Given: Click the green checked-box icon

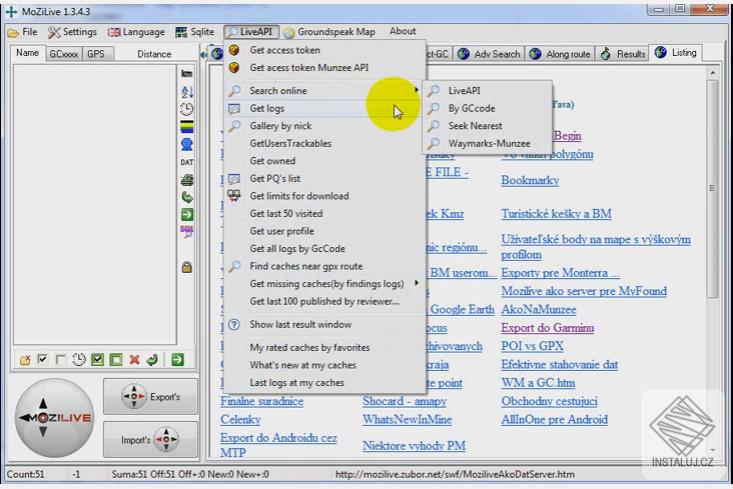Looking at the screenshot, I should [97, 360].
